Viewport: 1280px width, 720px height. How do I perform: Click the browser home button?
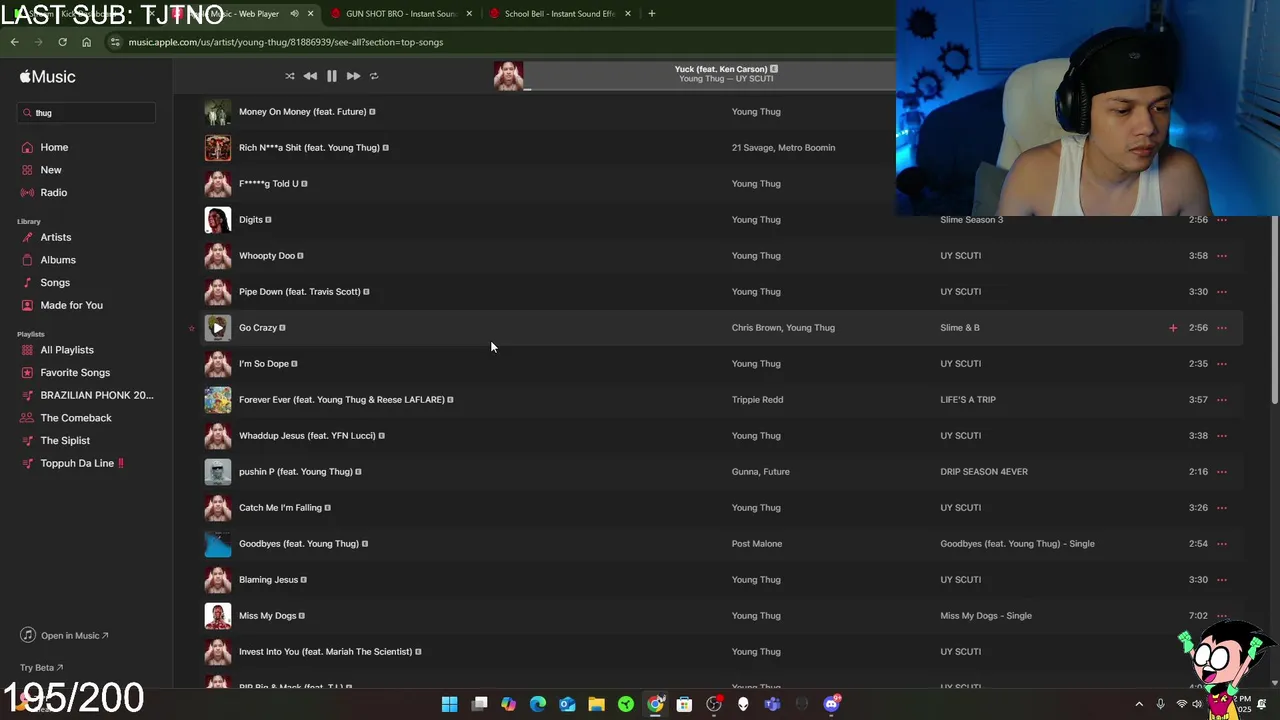coord(86,42)
